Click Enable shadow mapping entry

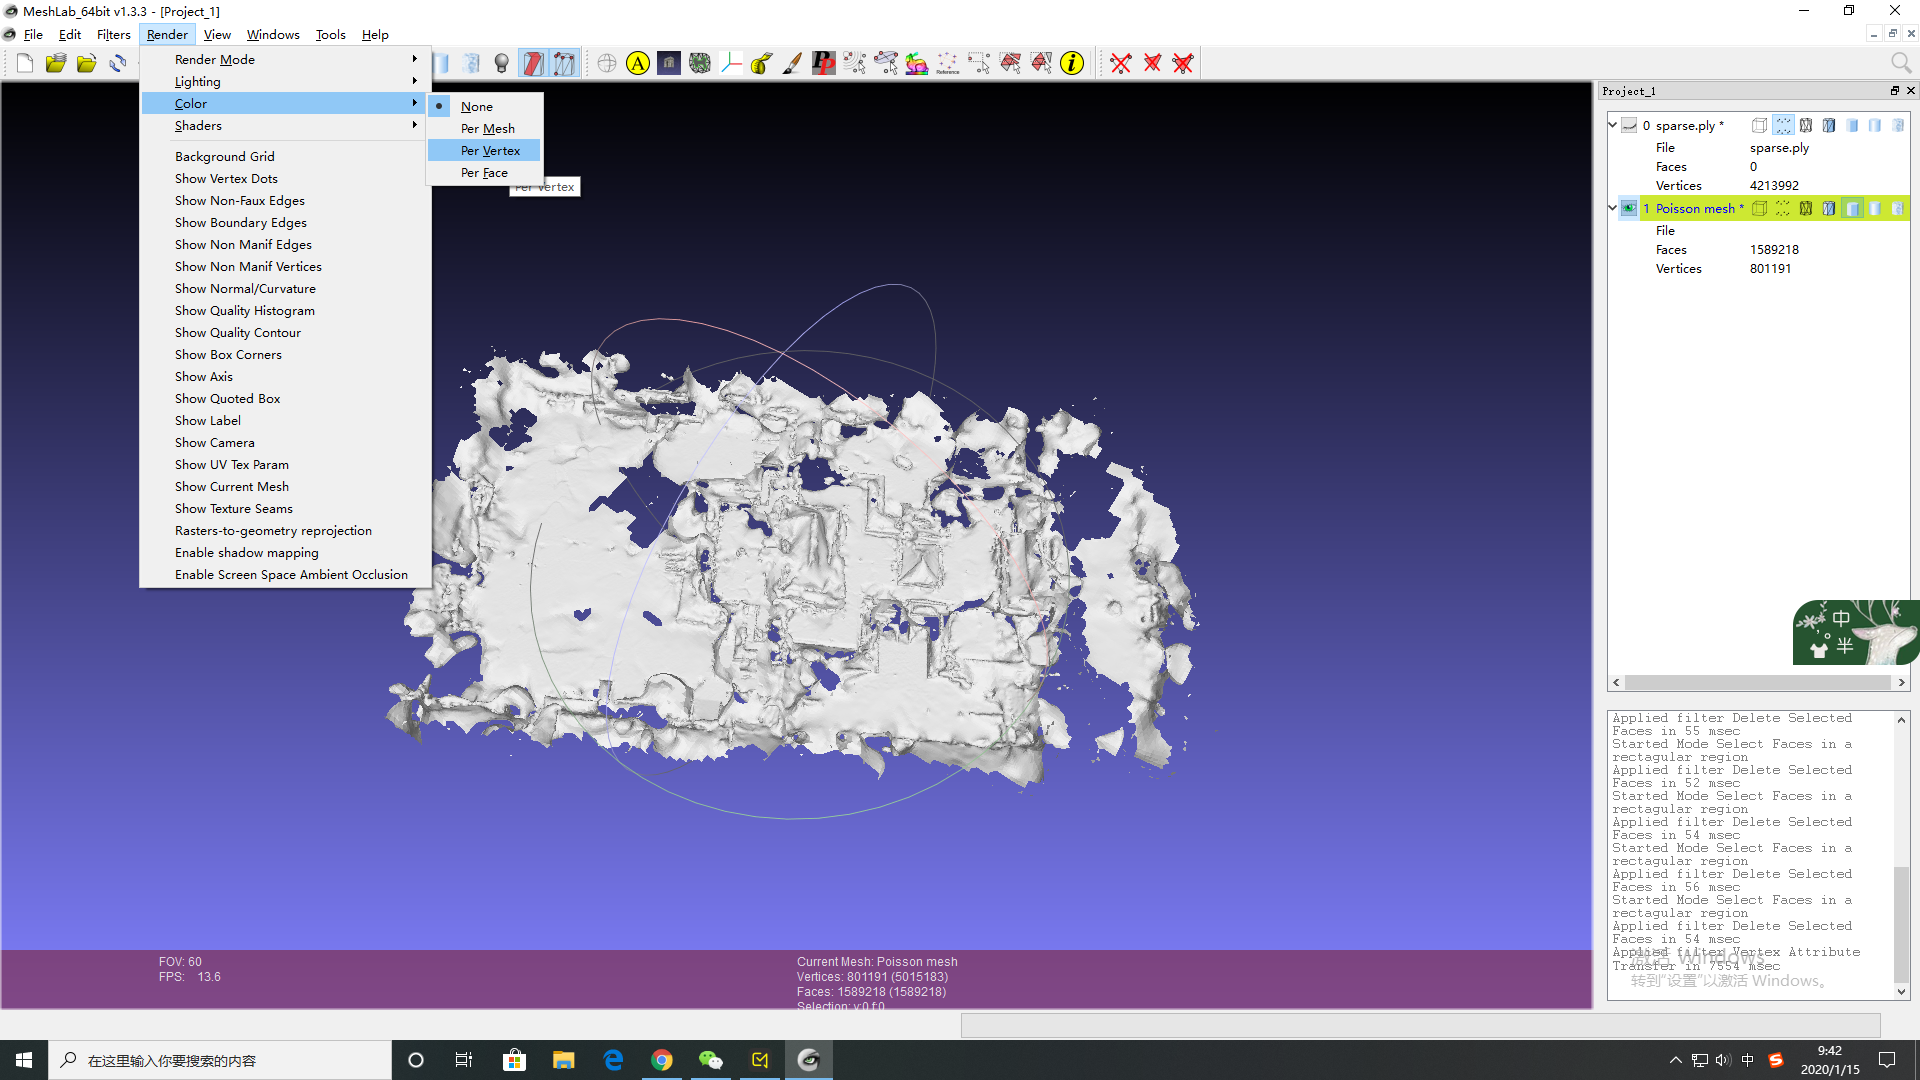point(246,553)
